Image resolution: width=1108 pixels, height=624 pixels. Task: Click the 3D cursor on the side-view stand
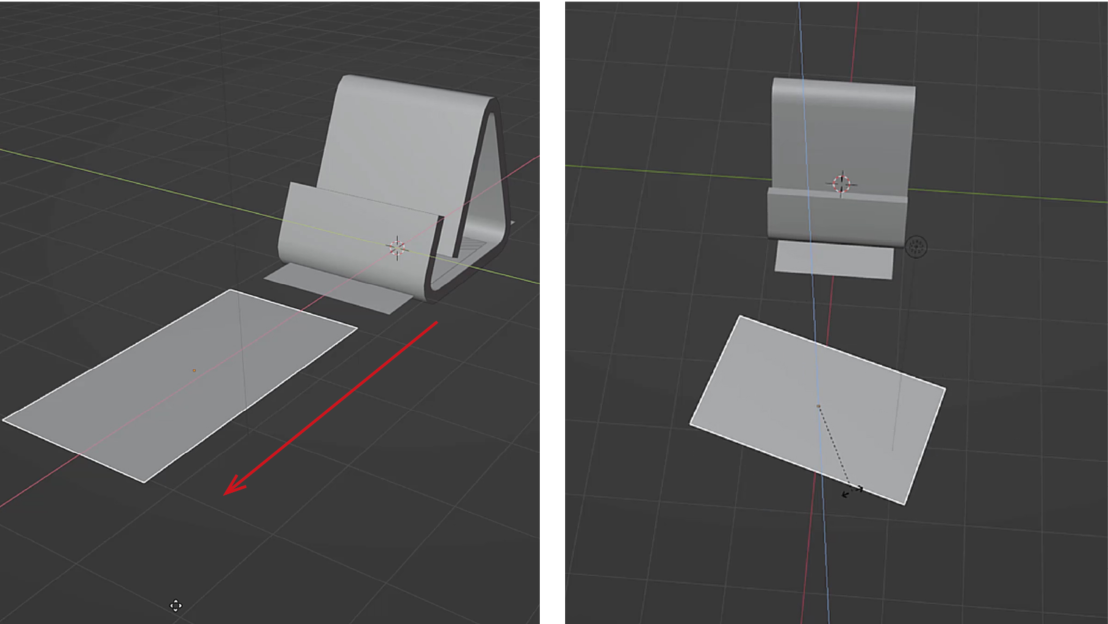[397, 248]
